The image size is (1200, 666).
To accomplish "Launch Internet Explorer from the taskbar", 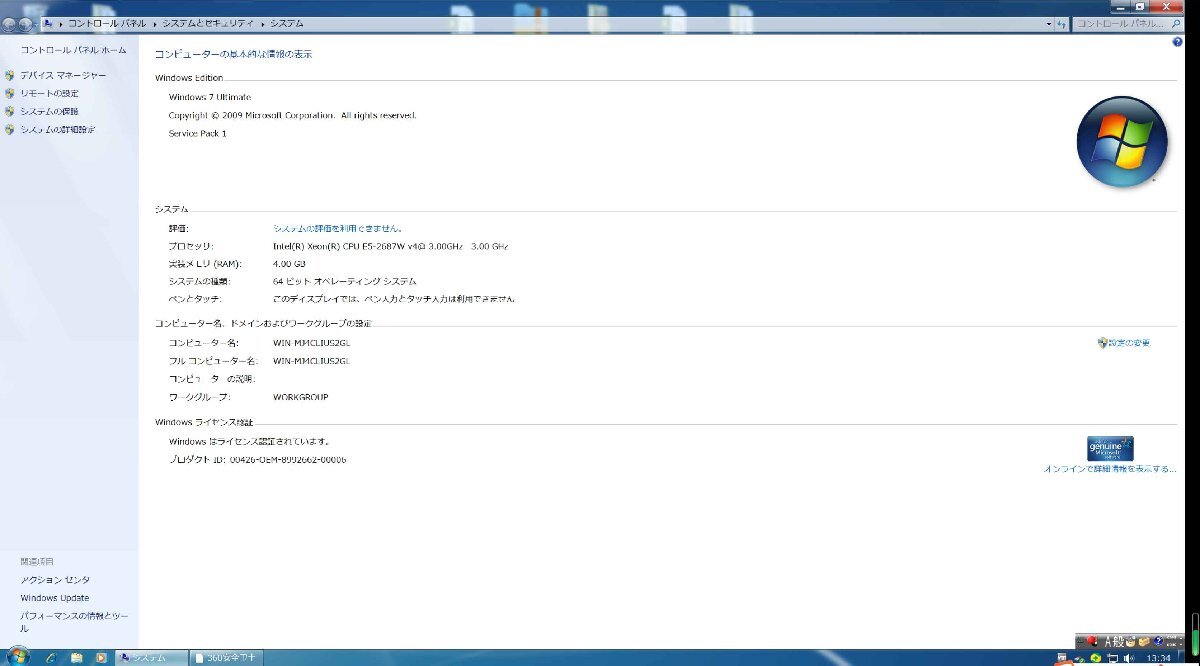I will pyautogui.click(x=51, y=657).
